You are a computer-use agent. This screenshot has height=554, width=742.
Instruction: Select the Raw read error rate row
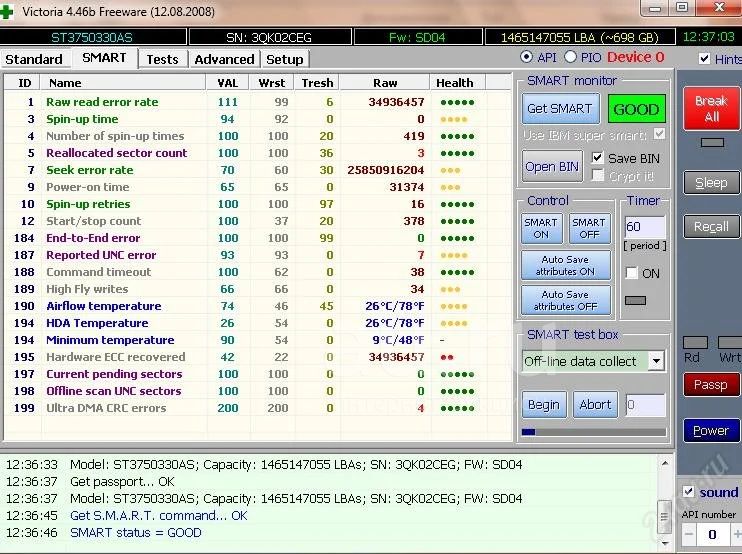click(x=258, y=102)
